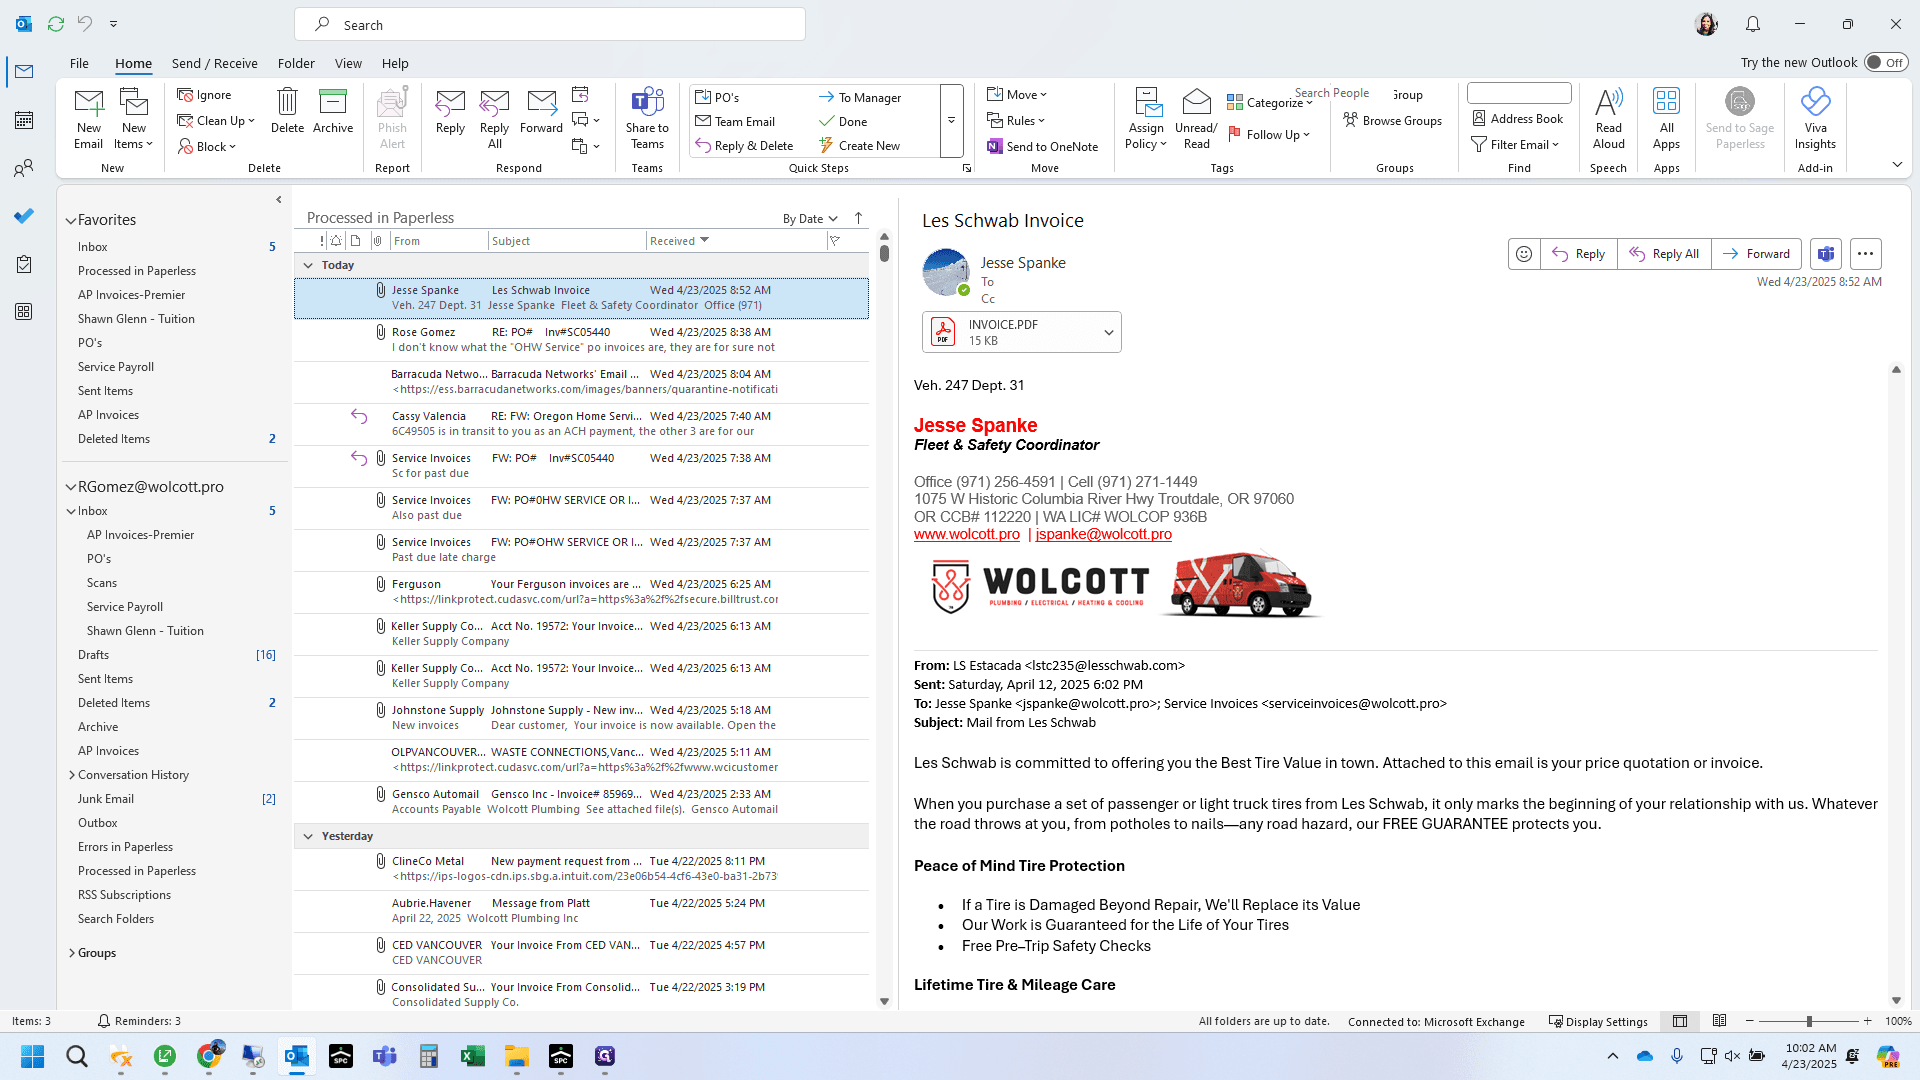Image resolution: width=1920 pixels, height=1080 pixels.
Task: Open Microsoft Teams from the taskbar
Action: pyautogui.click(x=384, y=1056)
